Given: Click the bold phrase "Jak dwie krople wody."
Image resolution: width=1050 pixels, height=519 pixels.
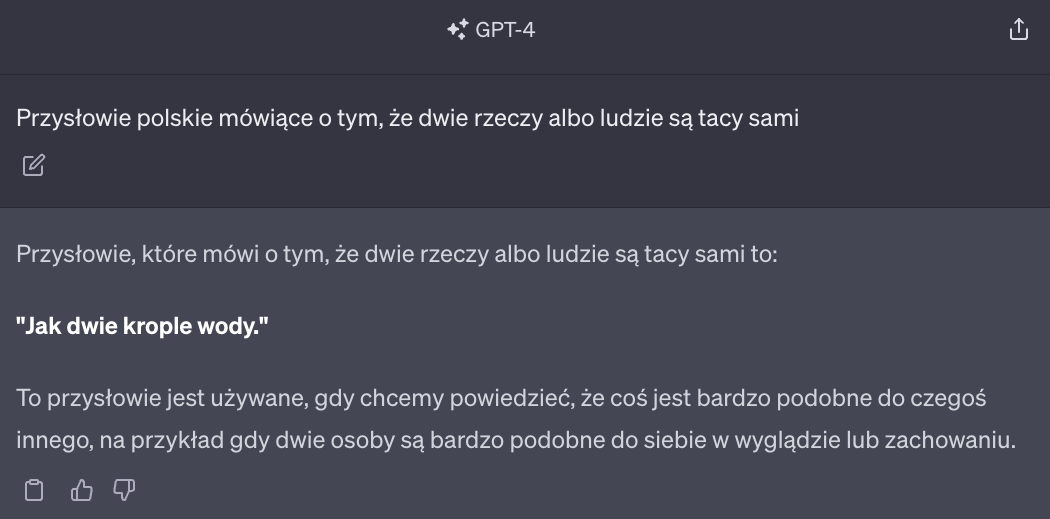Looking at the screenshot, I should coord(143,326).
